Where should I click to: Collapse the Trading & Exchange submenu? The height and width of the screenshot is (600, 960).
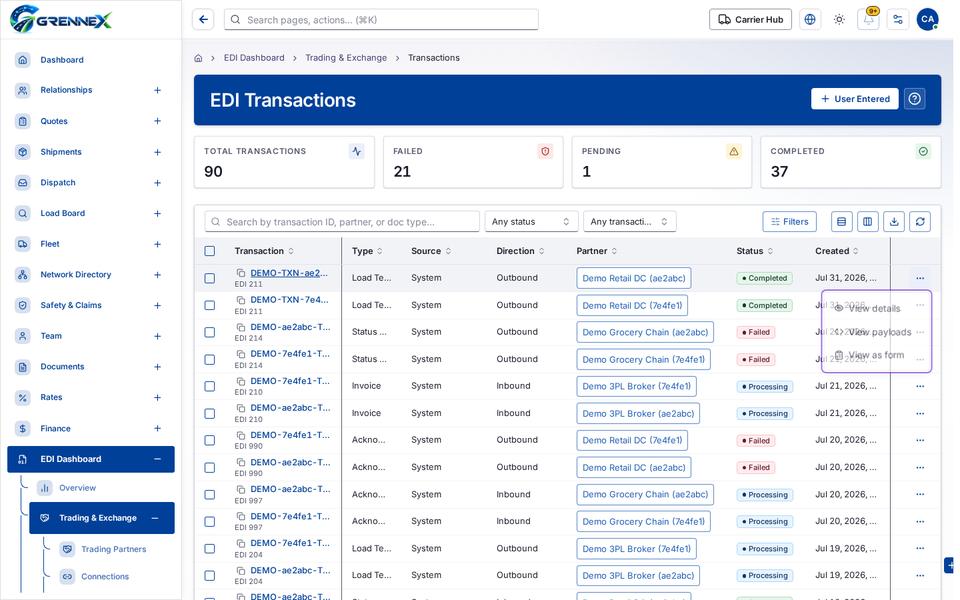tap(155, 518)
